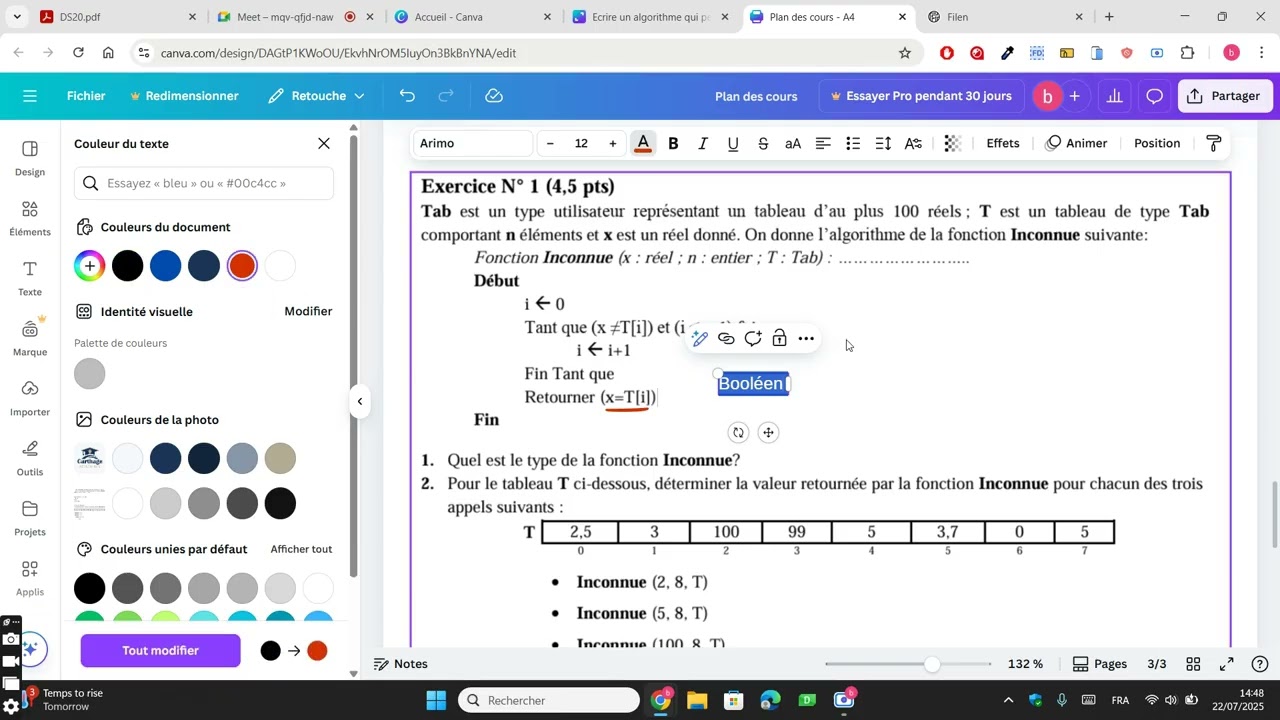Click the Tout modifier button
This screenshot has width=1280, height=720.
point(161,651)
